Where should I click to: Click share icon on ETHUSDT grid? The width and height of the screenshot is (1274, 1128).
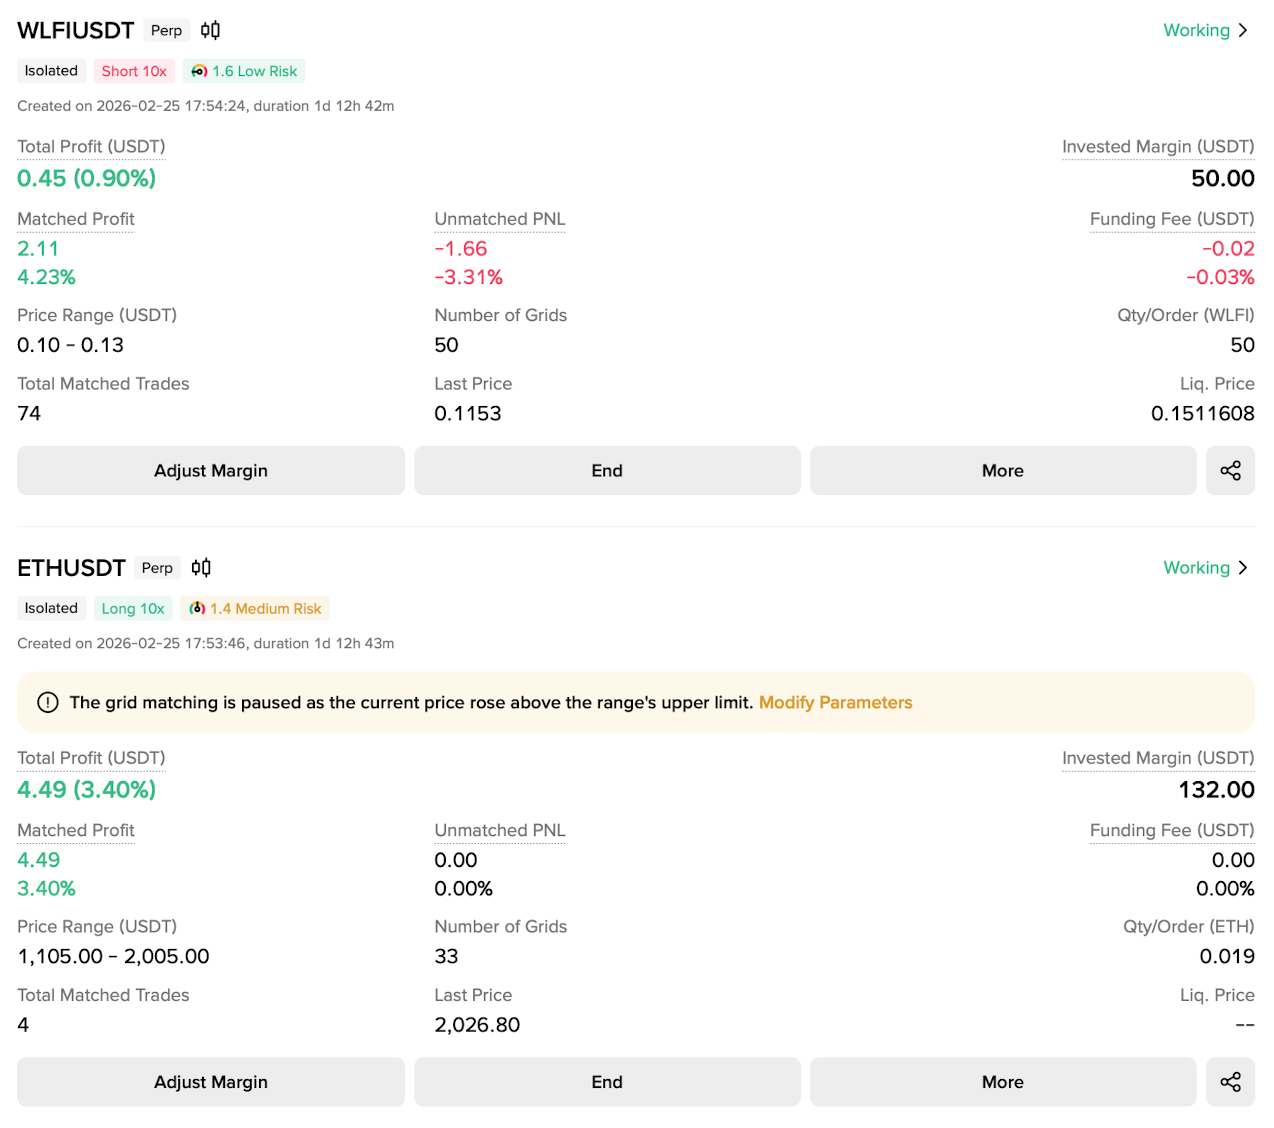1230,1082
